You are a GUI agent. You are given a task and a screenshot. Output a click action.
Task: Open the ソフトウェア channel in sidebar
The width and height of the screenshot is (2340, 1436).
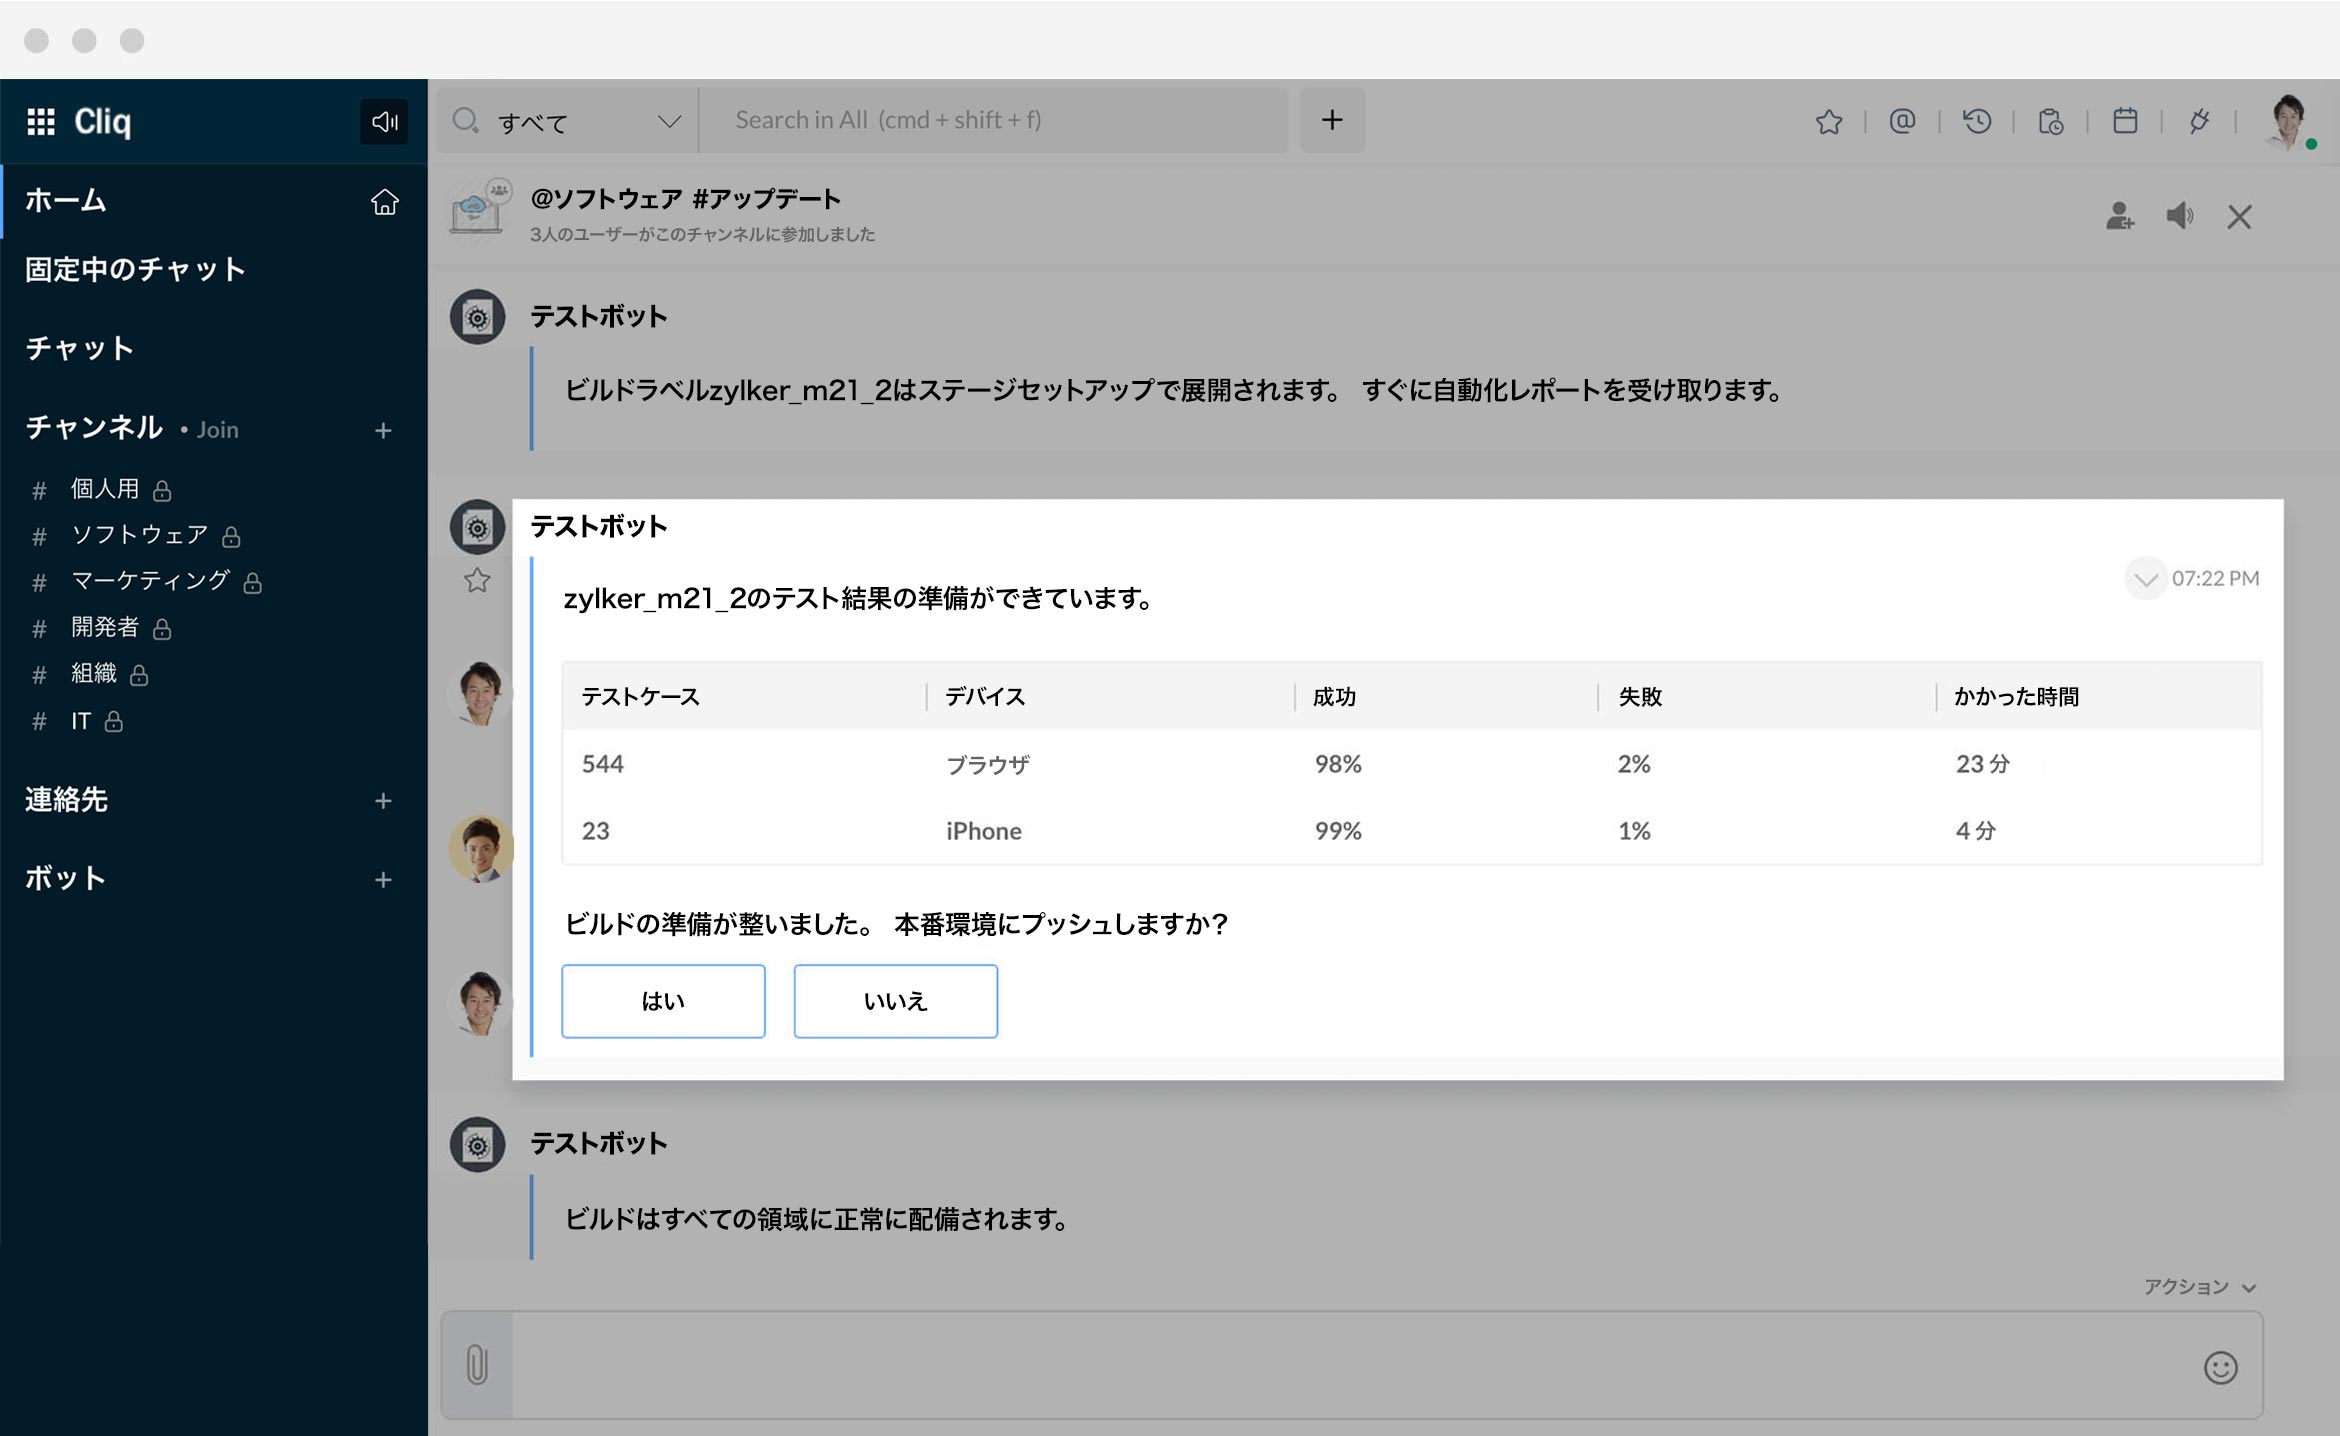[139, 535]
